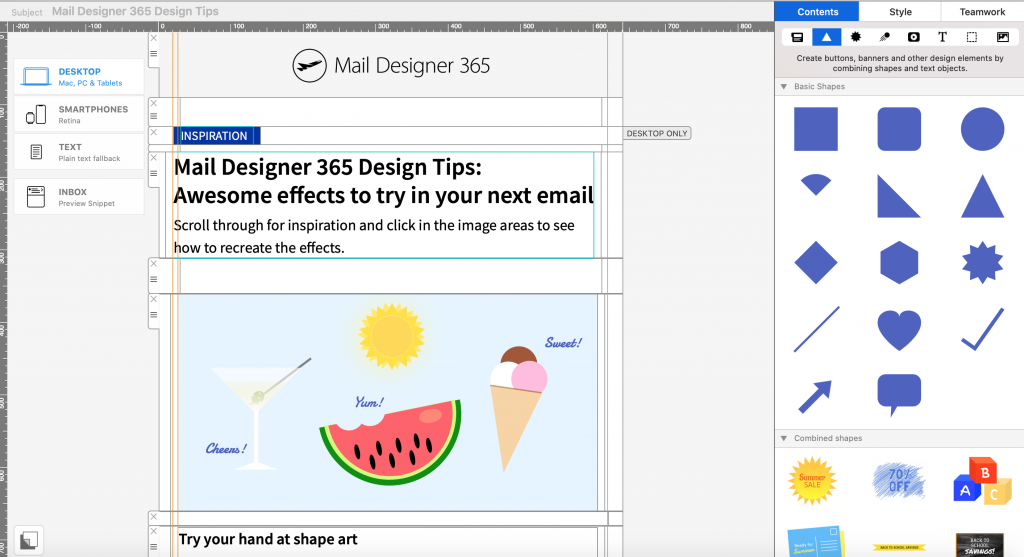The image size is (1024, 557).
Task: Click the Design Tips headline text
Action: tap(383, 181)
